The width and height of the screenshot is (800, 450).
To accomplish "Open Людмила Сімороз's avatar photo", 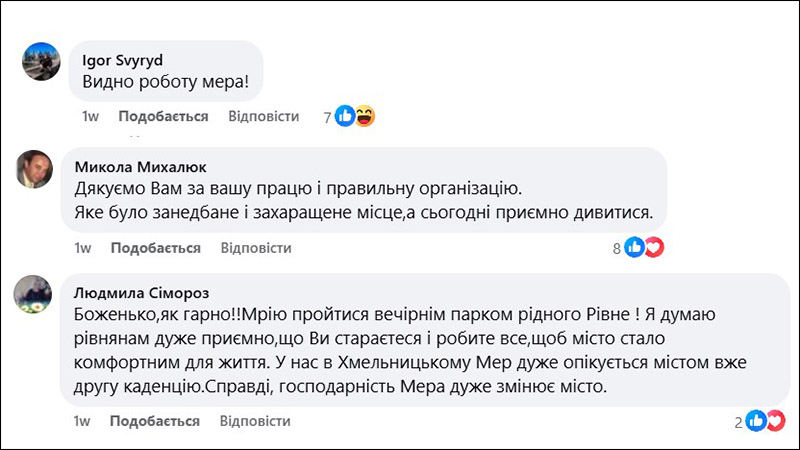I will (x=33, y=294).
